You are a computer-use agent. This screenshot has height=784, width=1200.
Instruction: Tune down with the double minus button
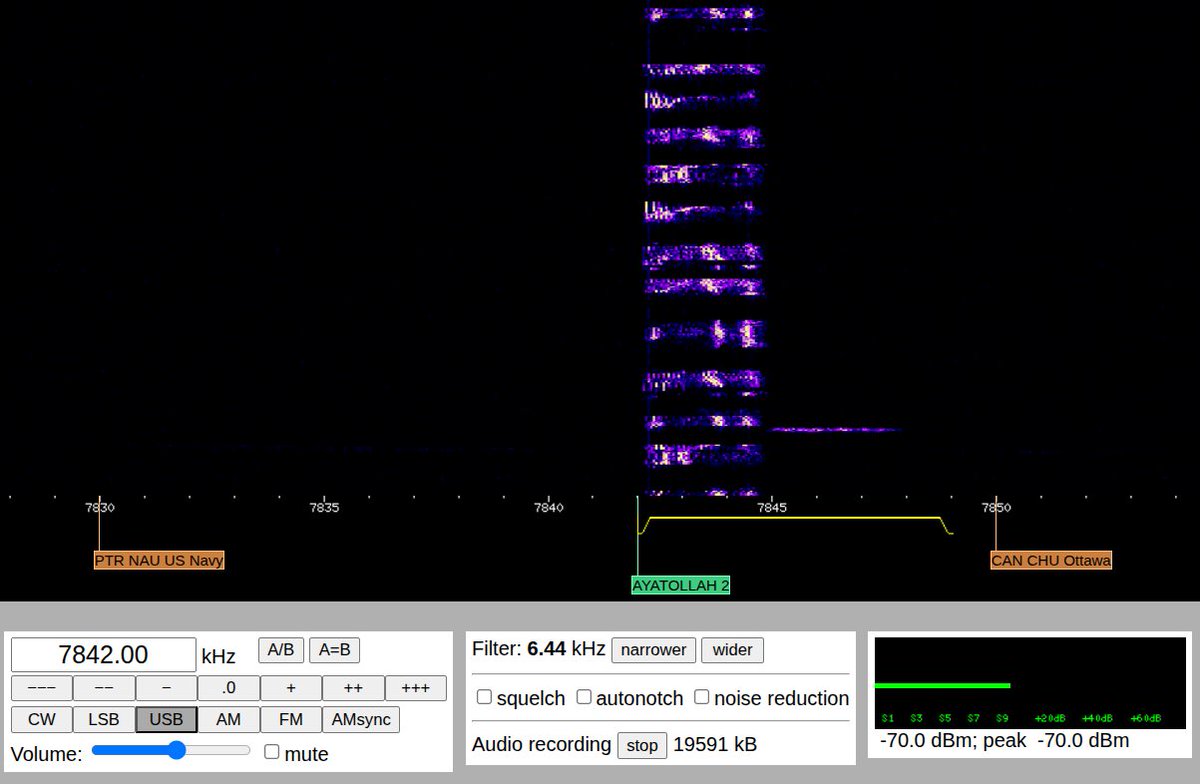point(104,688)
